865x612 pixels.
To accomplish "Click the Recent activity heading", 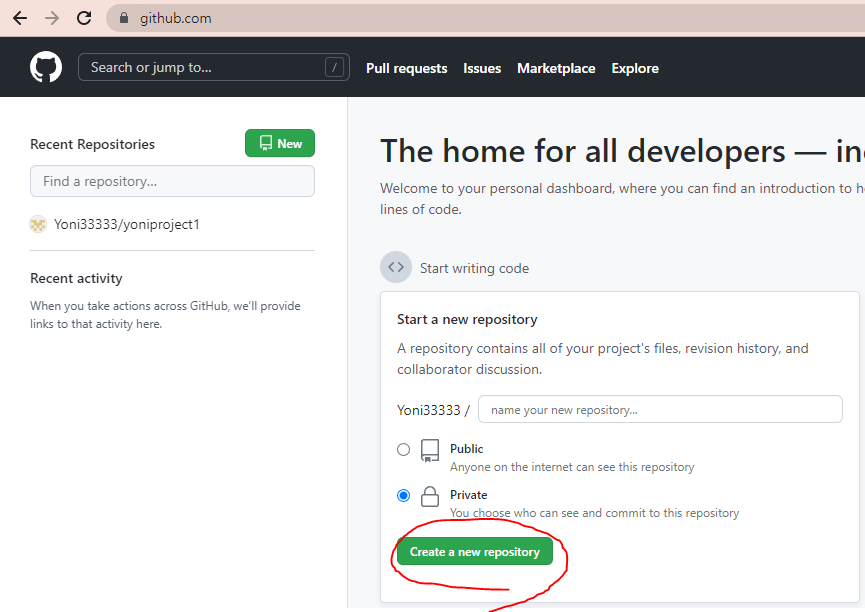I will tap(76, 278).
